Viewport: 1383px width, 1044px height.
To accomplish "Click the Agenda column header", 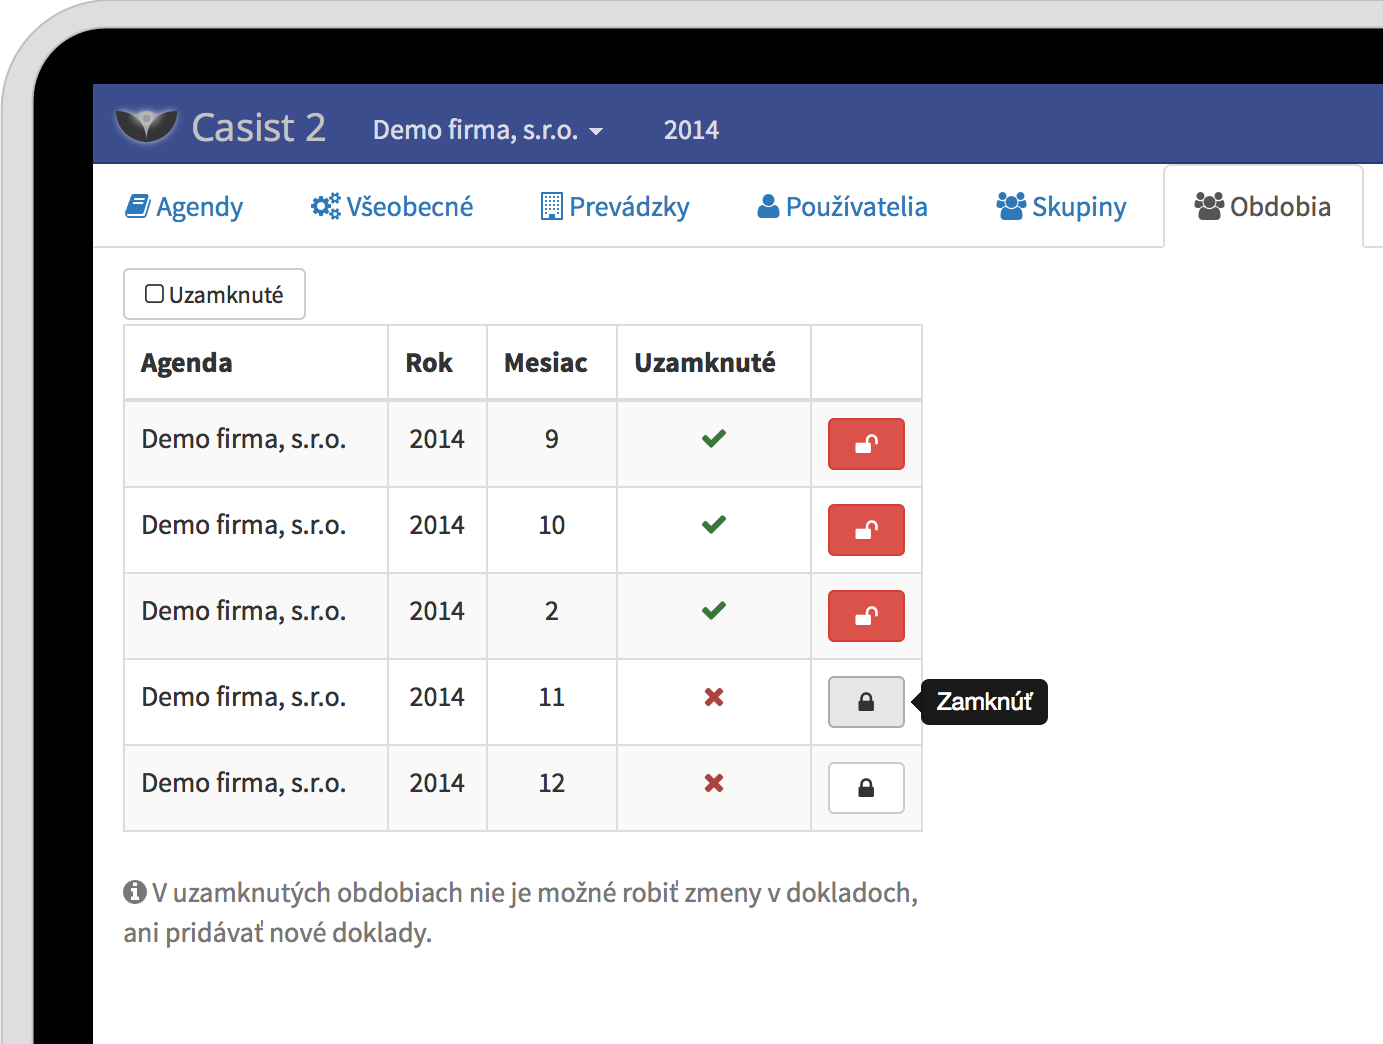I will point(187,363).
